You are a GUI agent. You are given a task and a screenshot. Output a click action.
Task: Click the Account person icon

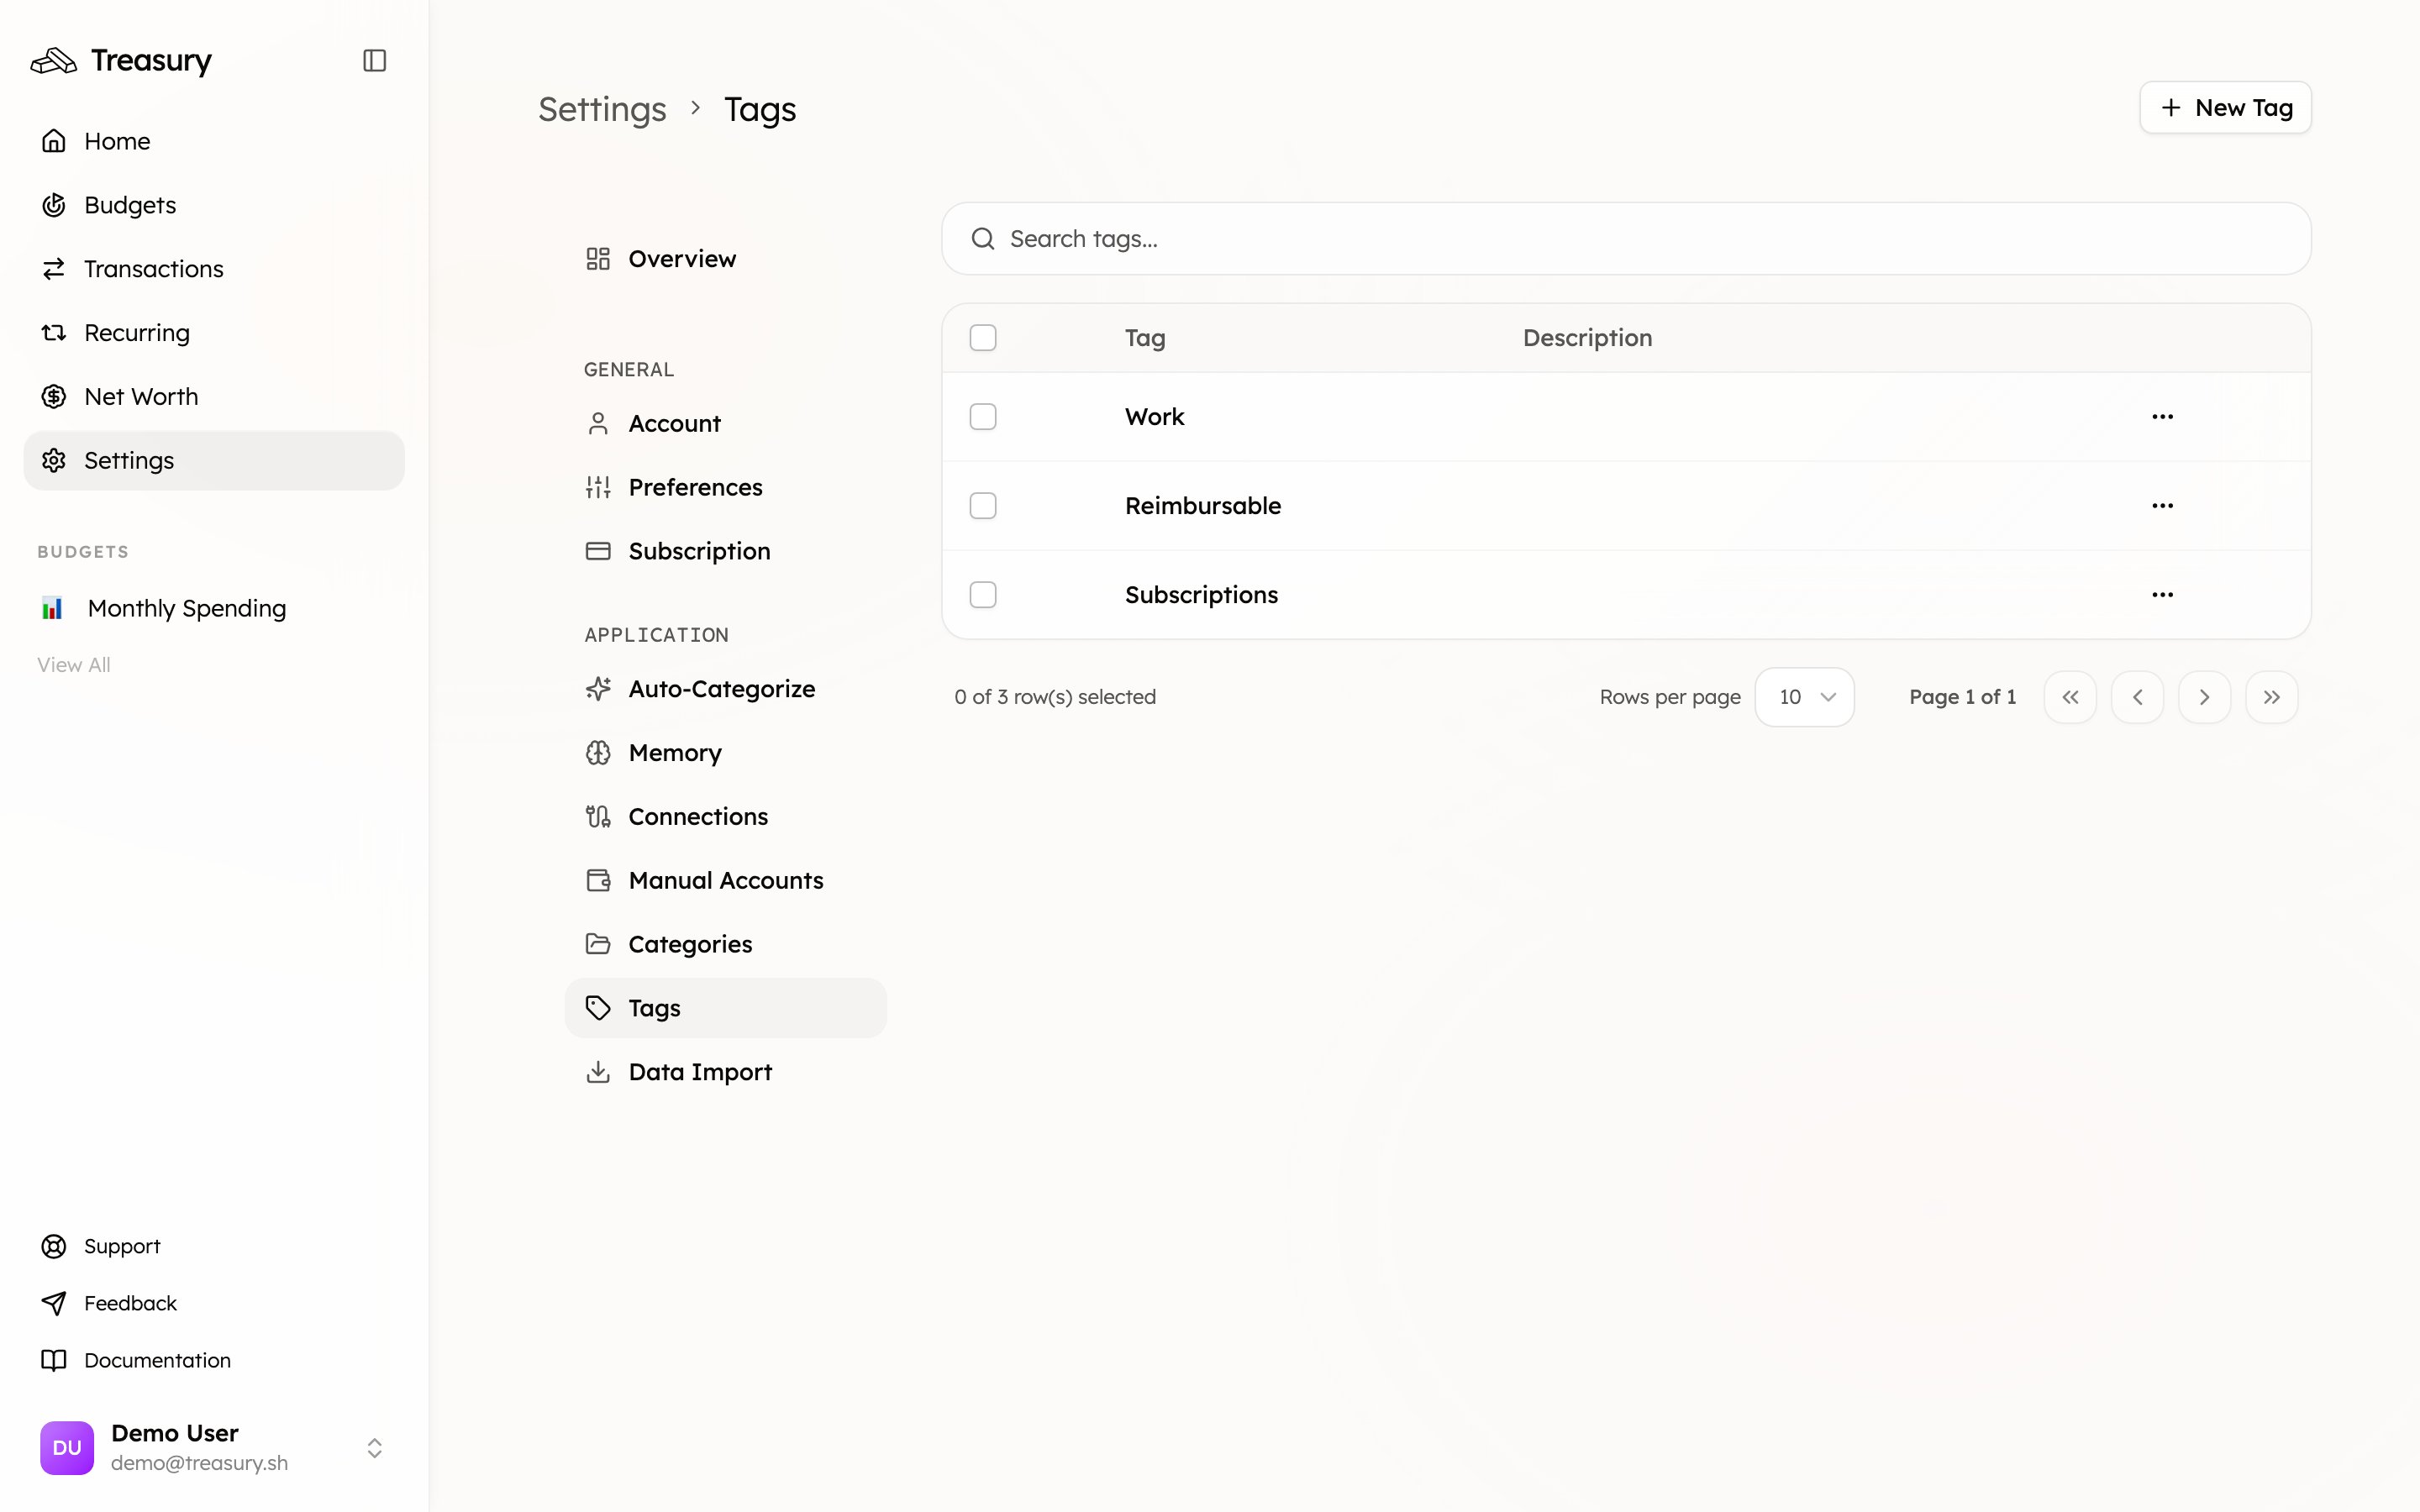pyautogui.click(x=598, y=424)
